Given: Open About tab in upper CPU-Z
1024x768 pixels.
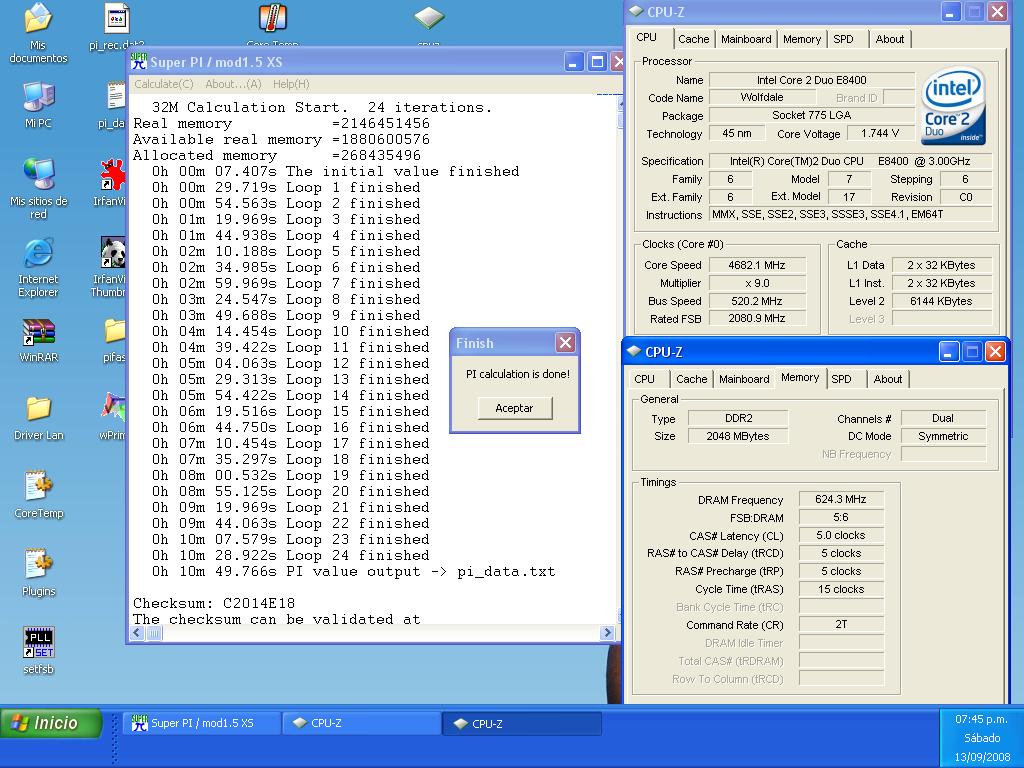Looking at the screenshot, I should coord(889,39).
